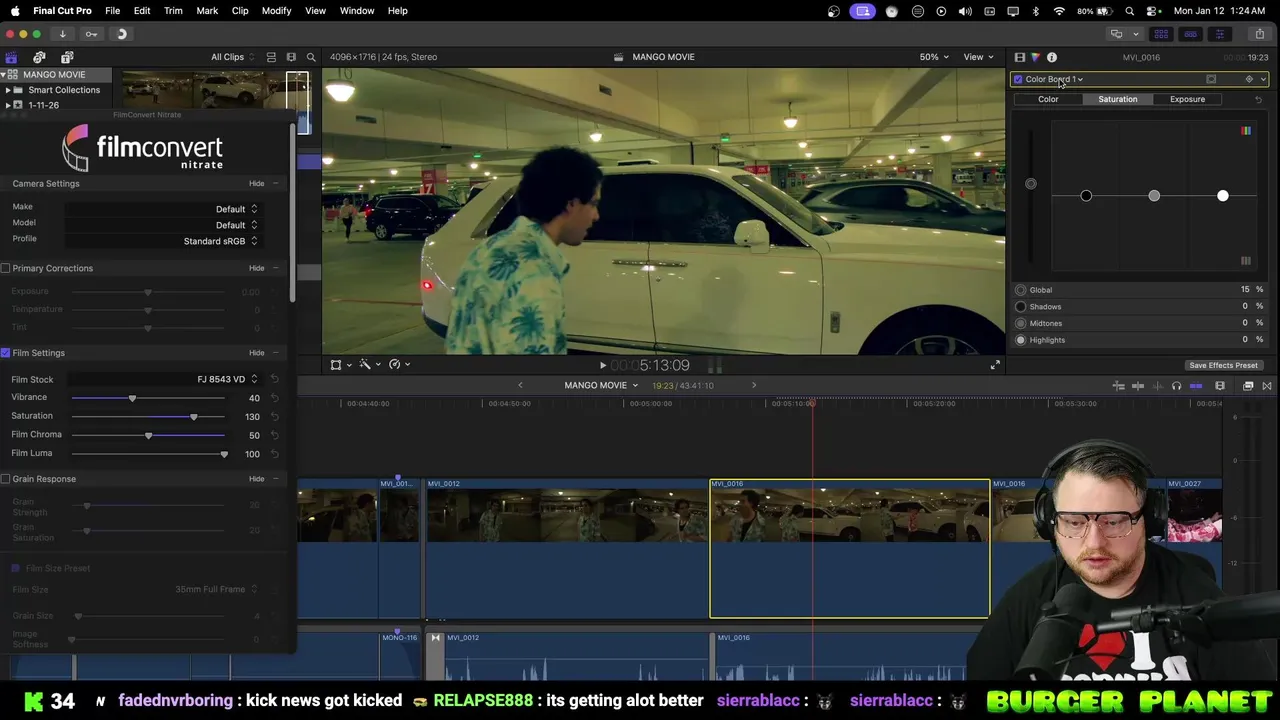Viewport: 1280px width, 720px height.
Task: Change timeline clip appearance filmstrip icon
Action: coord(1220,386)
